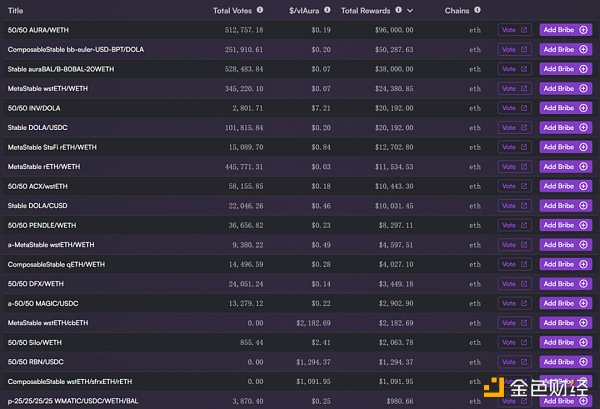The image size is (600, 409).
Task: Select the 50/50 PENDLE/WETH title
Action: 42,225
